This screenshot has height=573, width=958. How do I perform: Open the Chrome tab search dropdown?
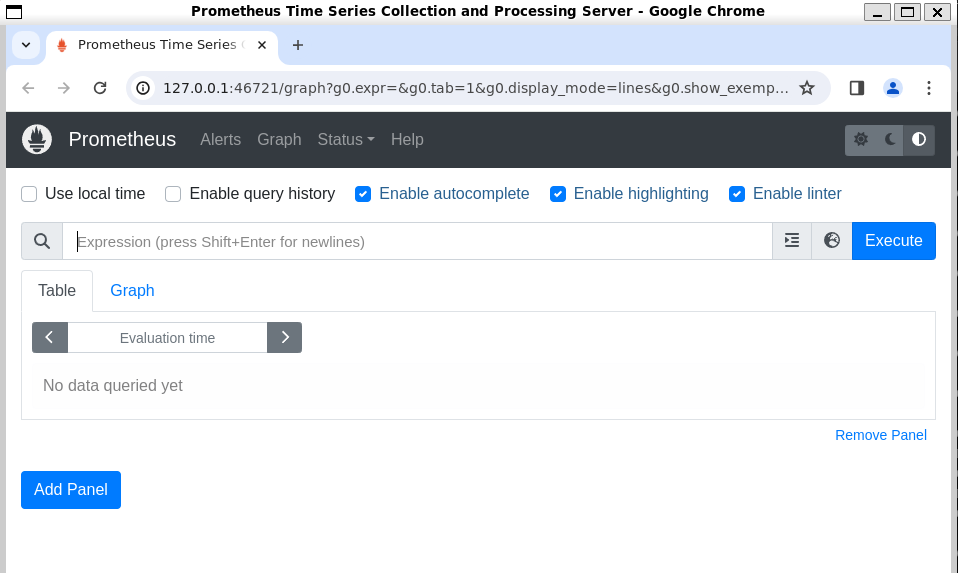coord(26,45)
